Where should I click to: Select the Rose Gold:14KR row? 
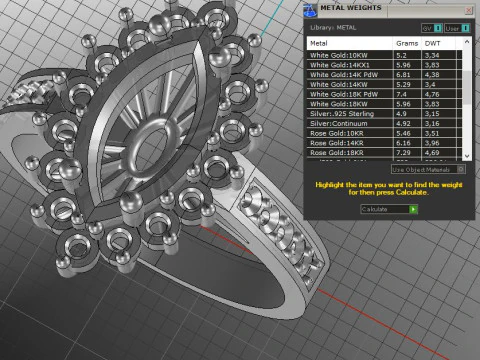pos(384,143)
